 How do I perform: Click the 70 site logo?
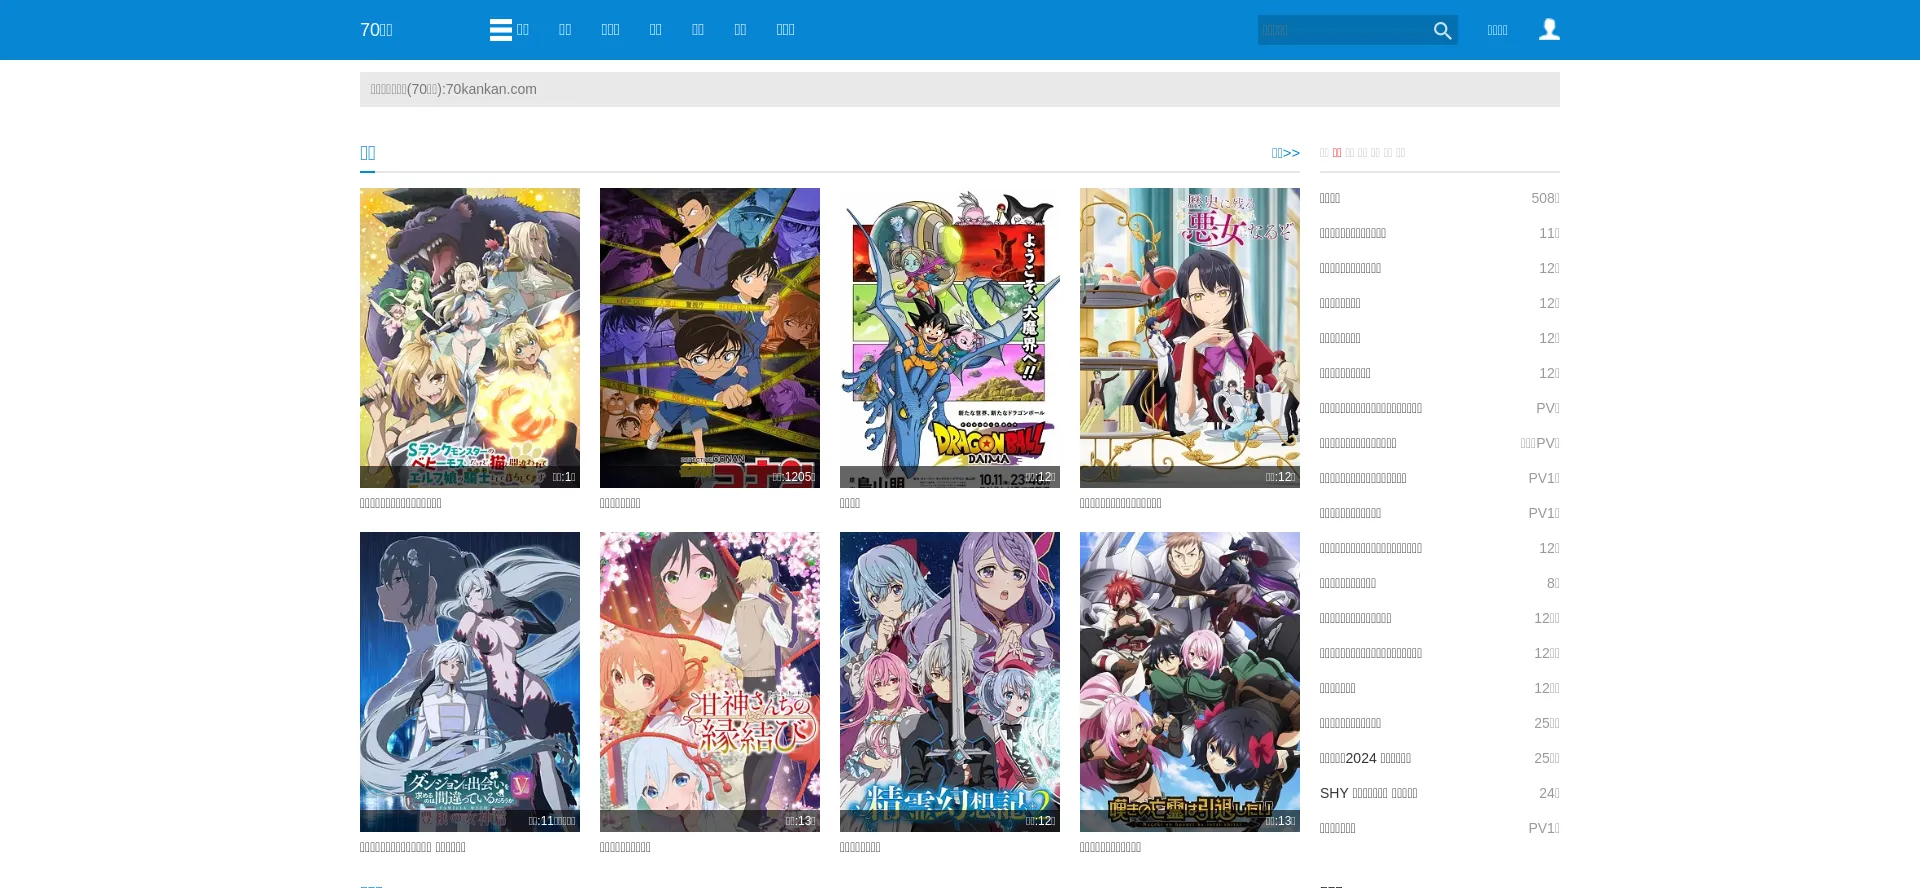(x=376, y=30)
